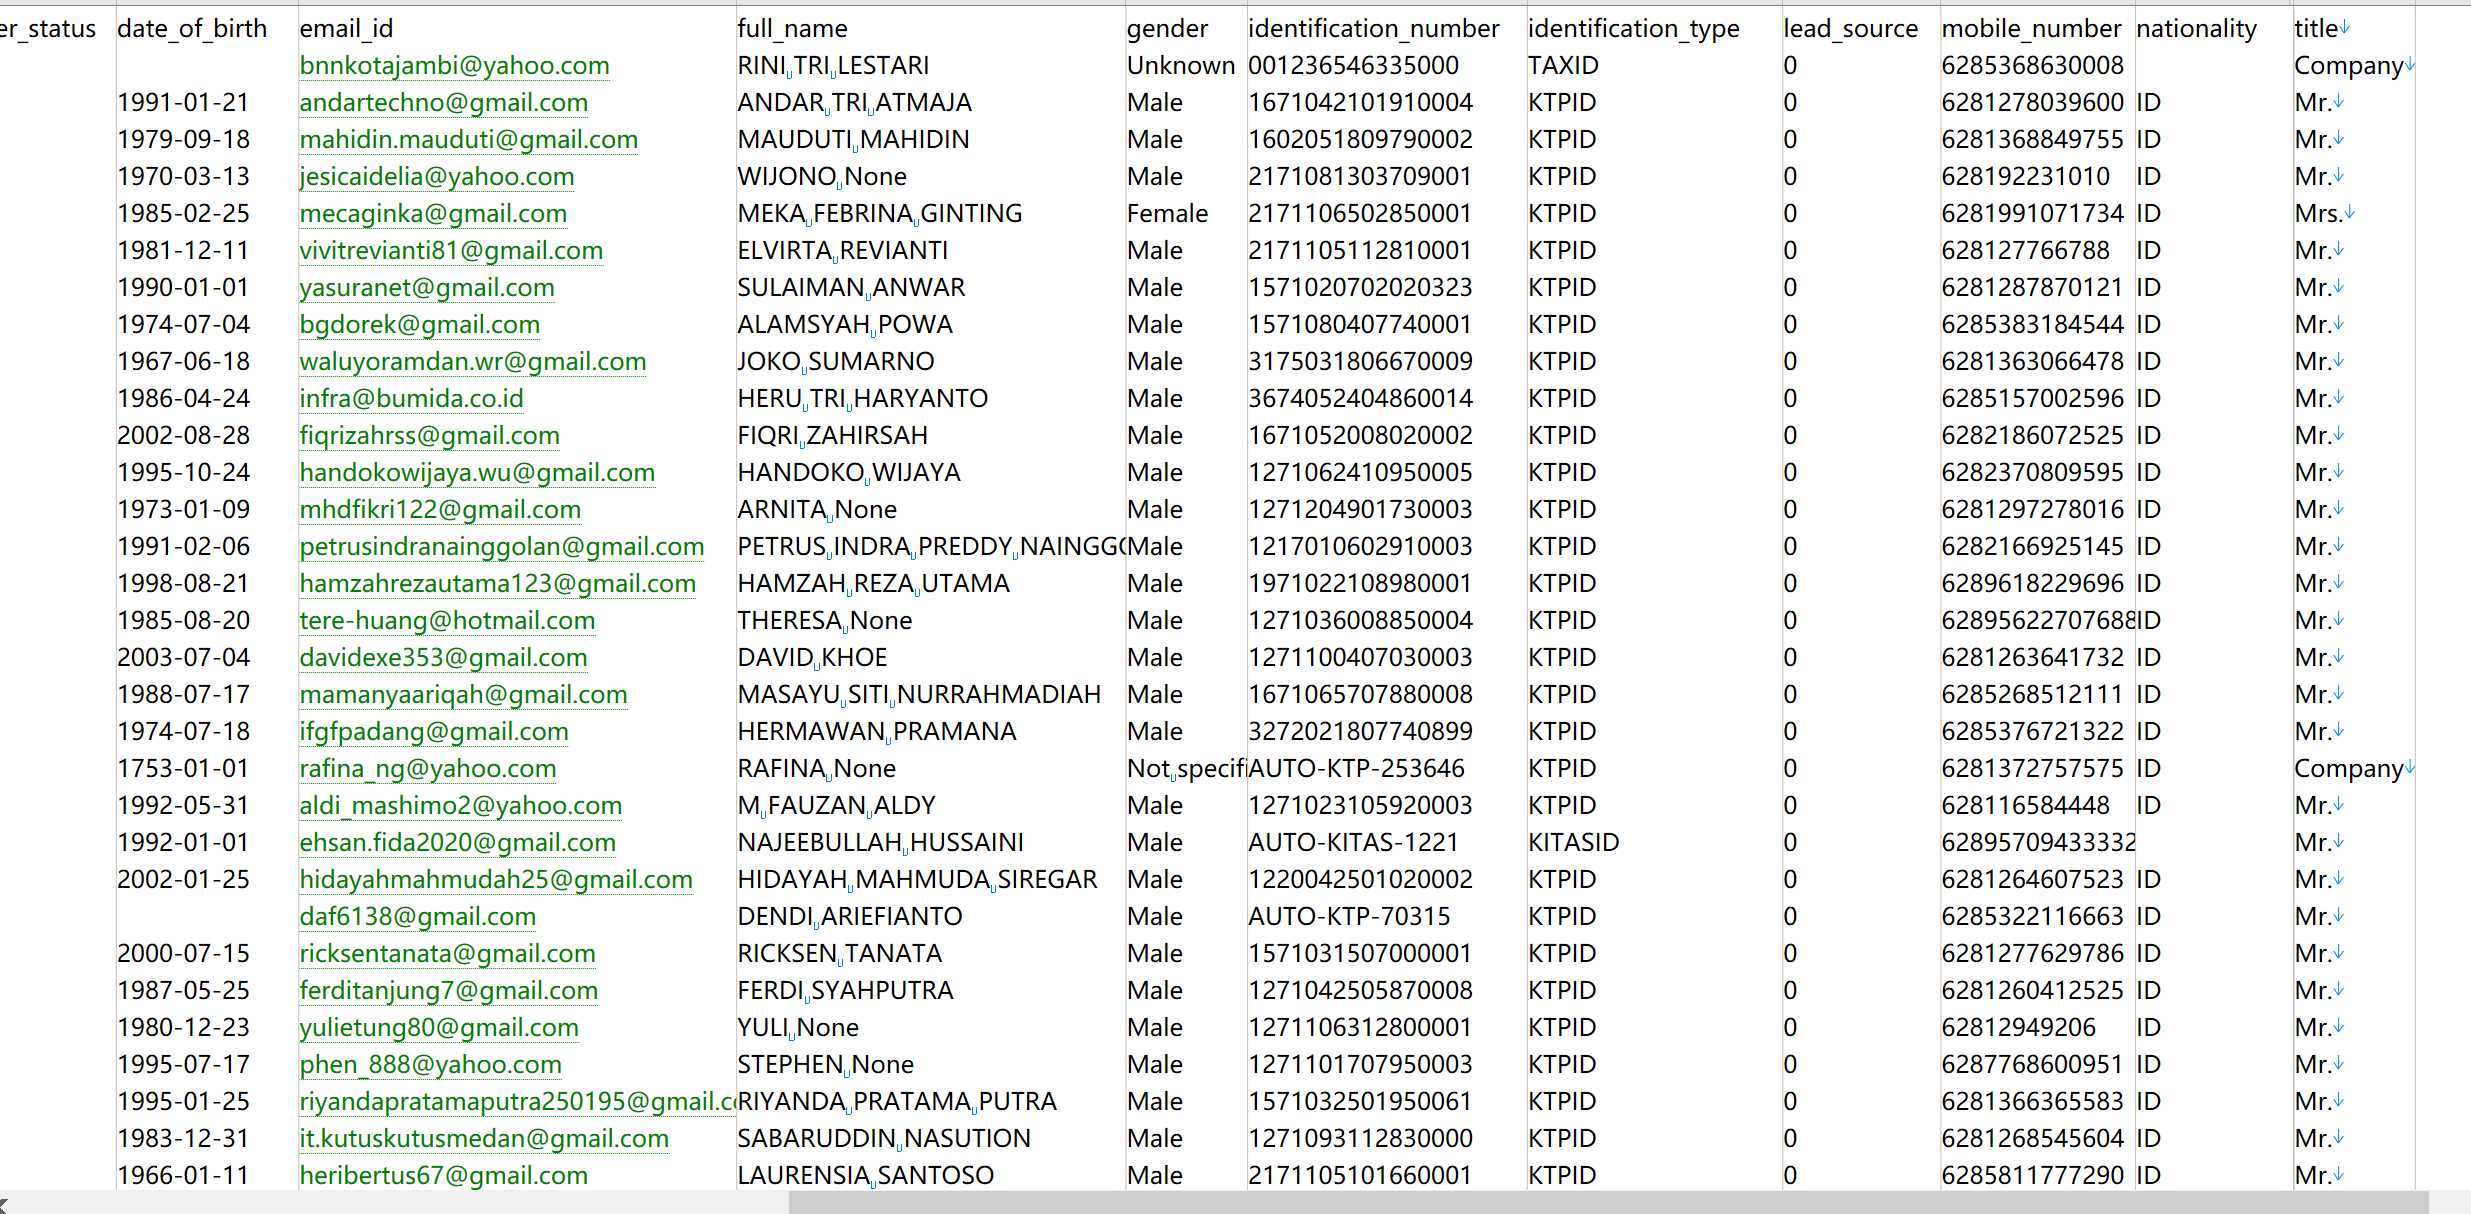Select the Mrs. title cell
The height and width of the screenshot is (1214, 2471).
(x=2319, y=214)
